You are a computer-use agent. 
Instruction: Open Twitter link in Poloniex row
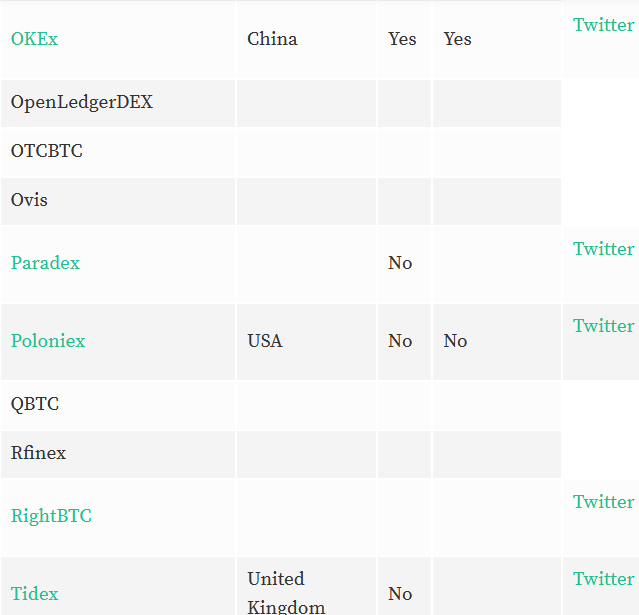604,326
